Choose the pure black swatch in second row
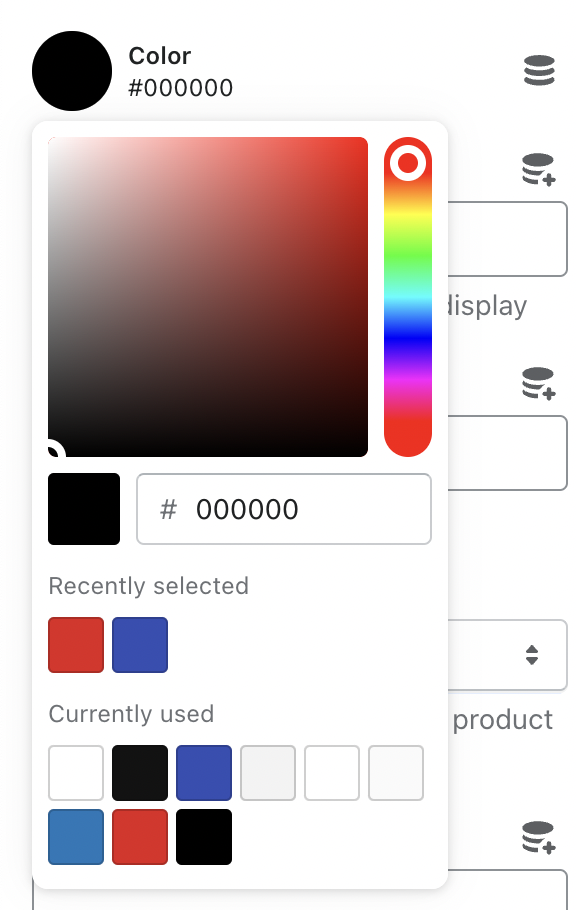Viewport: 576px width, 910px height. [204, 837]
